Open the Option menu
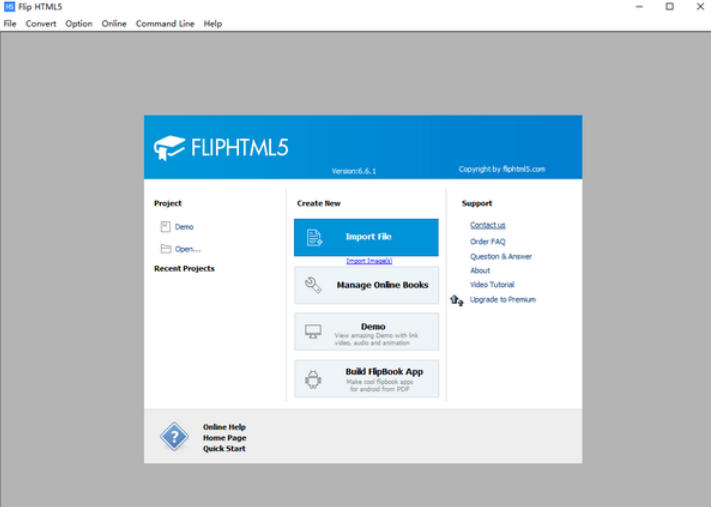Image resolution: width=711 pixels, height=507 pixels. click(x=79, y=23)
